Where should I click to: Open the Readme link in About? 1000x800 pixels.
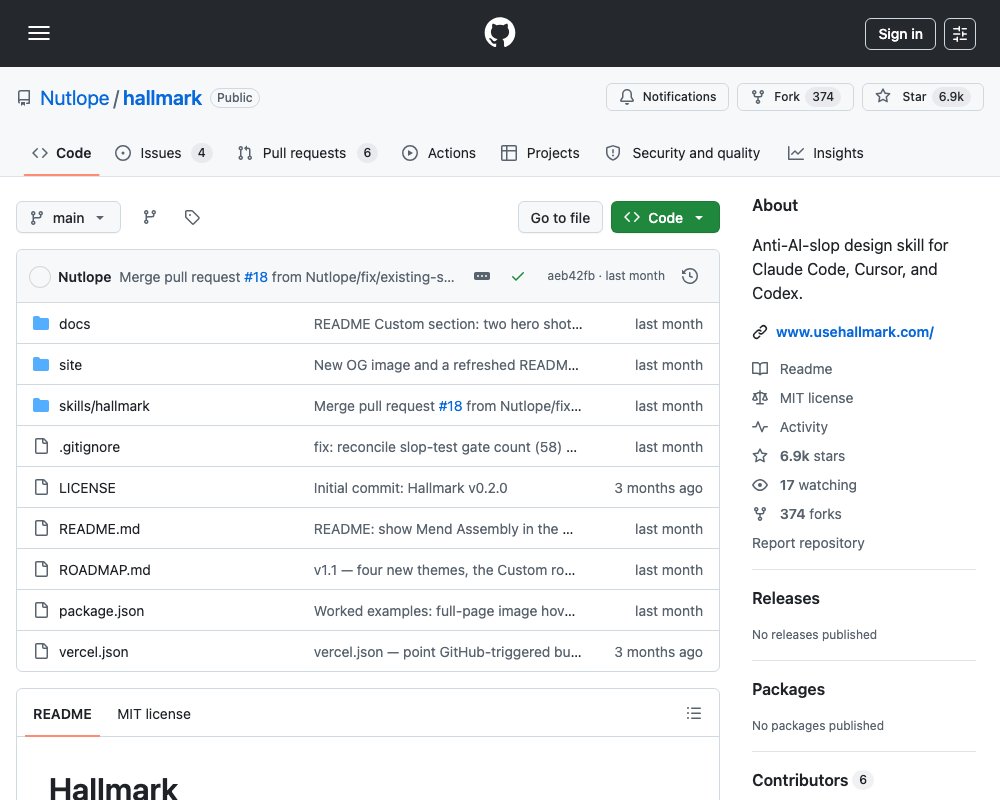click(792, 369)
